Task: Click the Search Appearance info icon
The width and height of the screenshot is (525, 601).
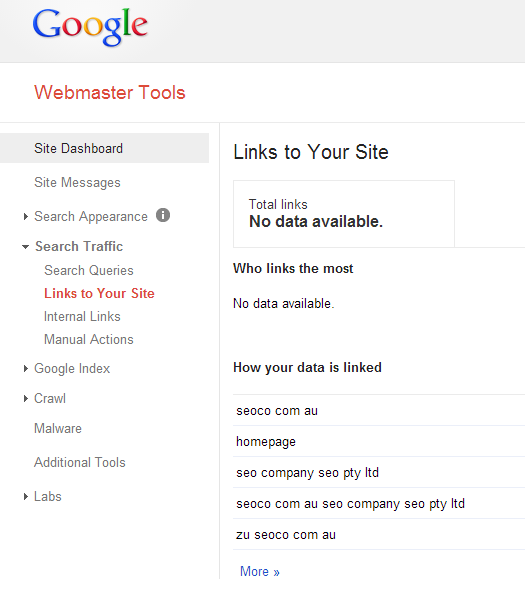Action: click(163, 215)
